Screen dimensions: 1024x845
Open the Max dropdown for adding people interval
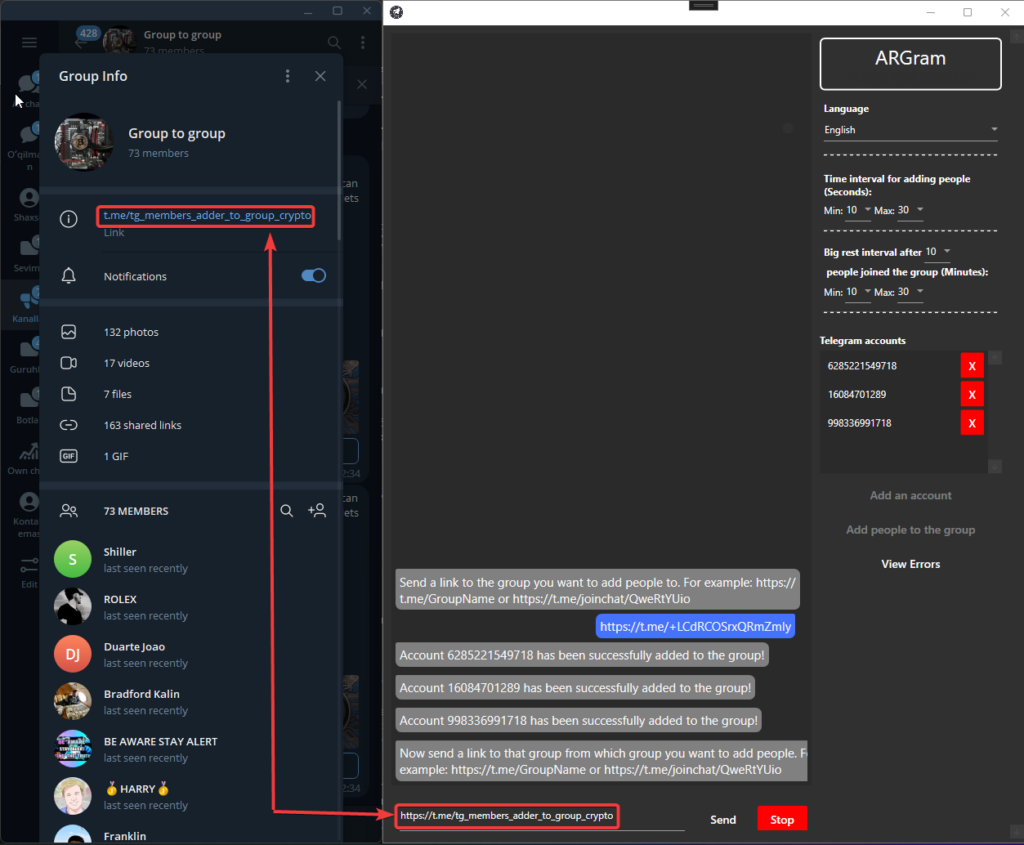(x=911, y=210)
